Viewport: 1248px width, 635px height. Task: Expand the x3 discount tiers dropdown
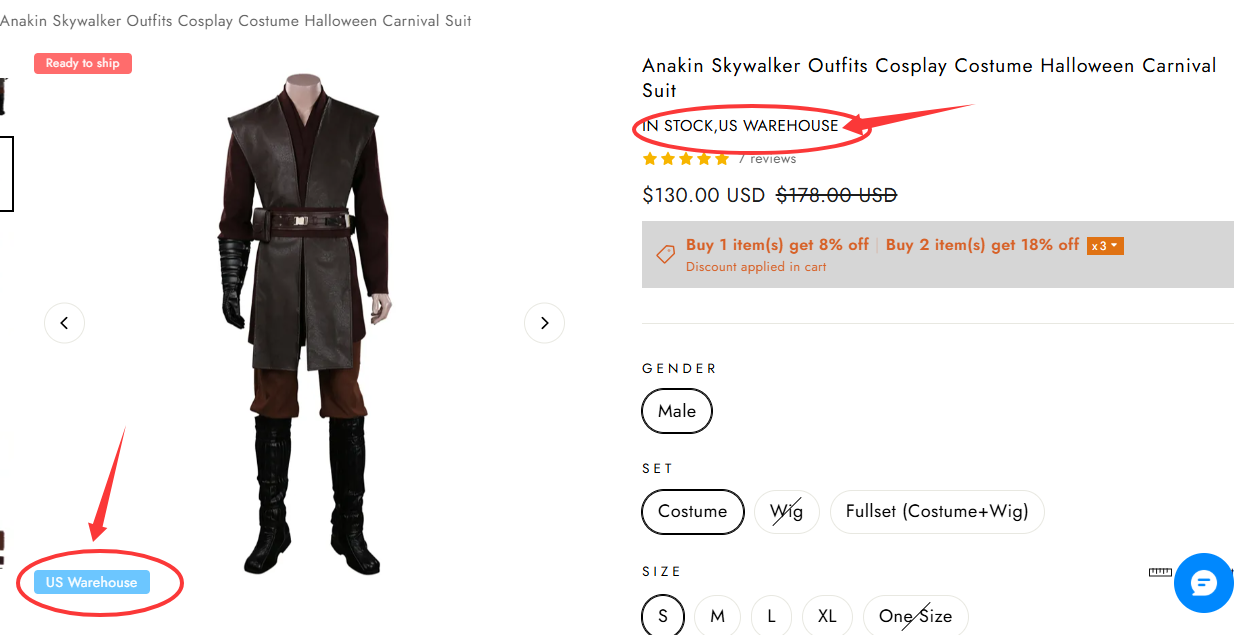click(1105, 246)
